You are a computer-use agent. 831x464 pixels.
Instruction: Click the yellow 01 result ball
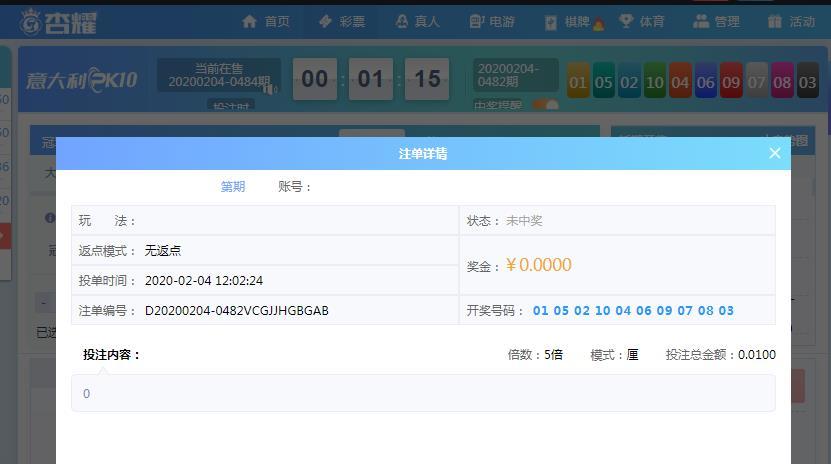tap(578, 81)
